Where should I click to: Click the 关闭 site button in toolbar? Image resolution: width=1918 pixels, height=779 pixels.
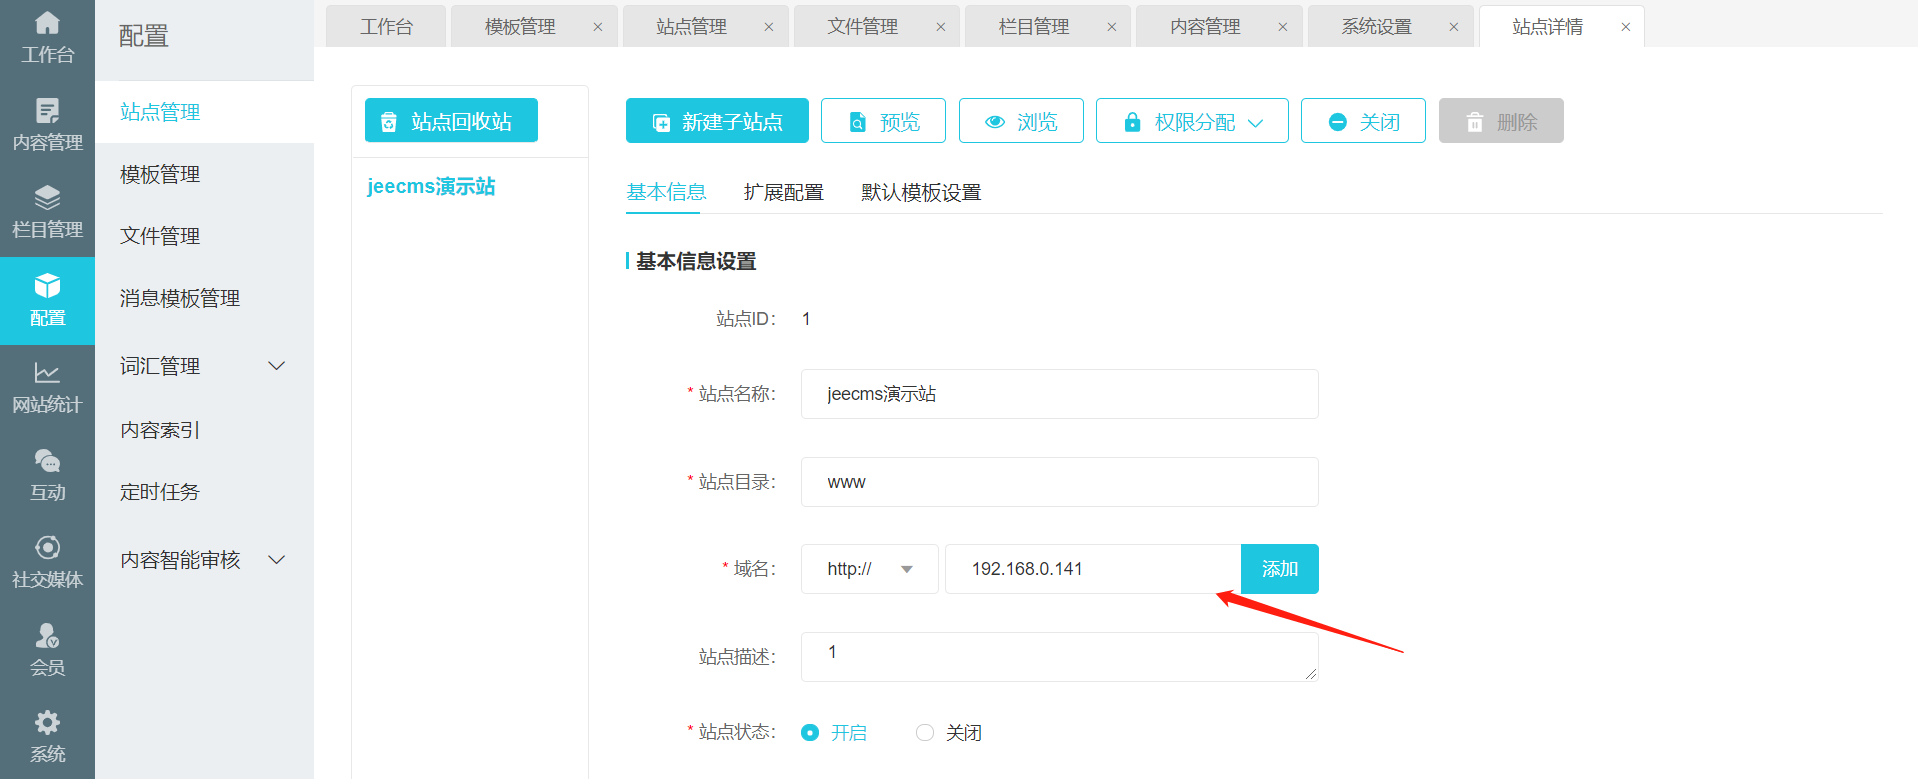[1363, 121]
